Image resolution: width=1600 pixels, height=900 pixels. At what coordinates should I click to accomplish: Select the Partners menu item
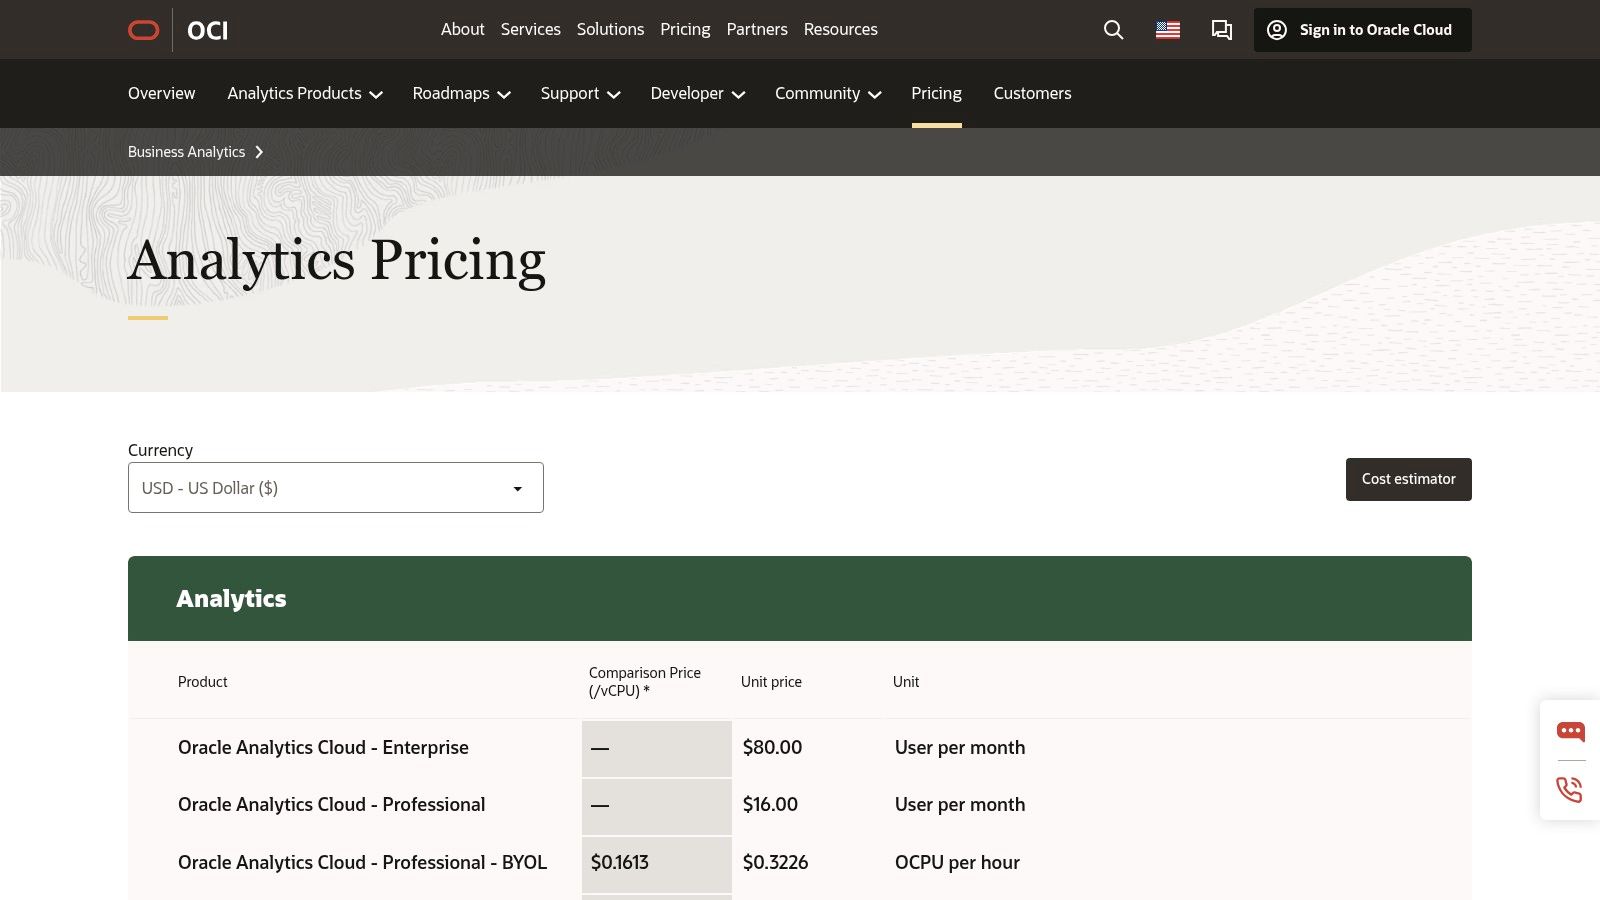757,29
